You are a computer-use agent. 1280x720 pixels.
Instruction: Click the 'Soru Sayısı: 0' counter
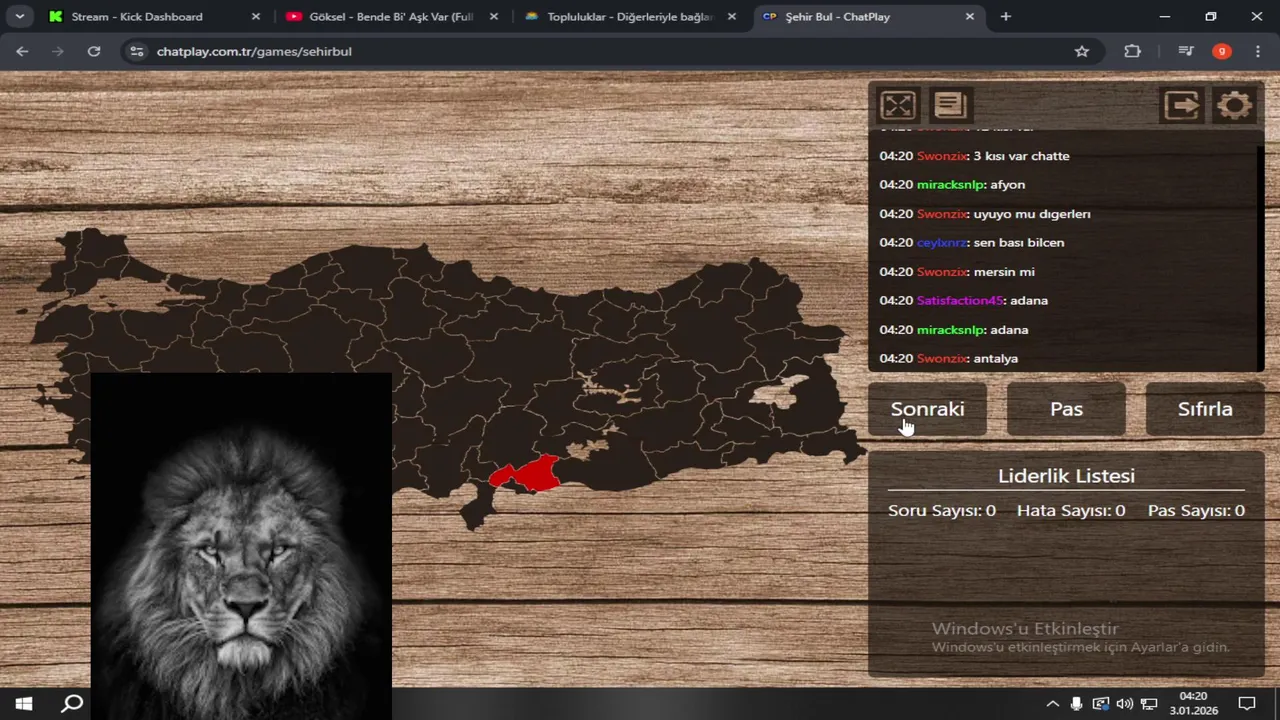point(942,511)
